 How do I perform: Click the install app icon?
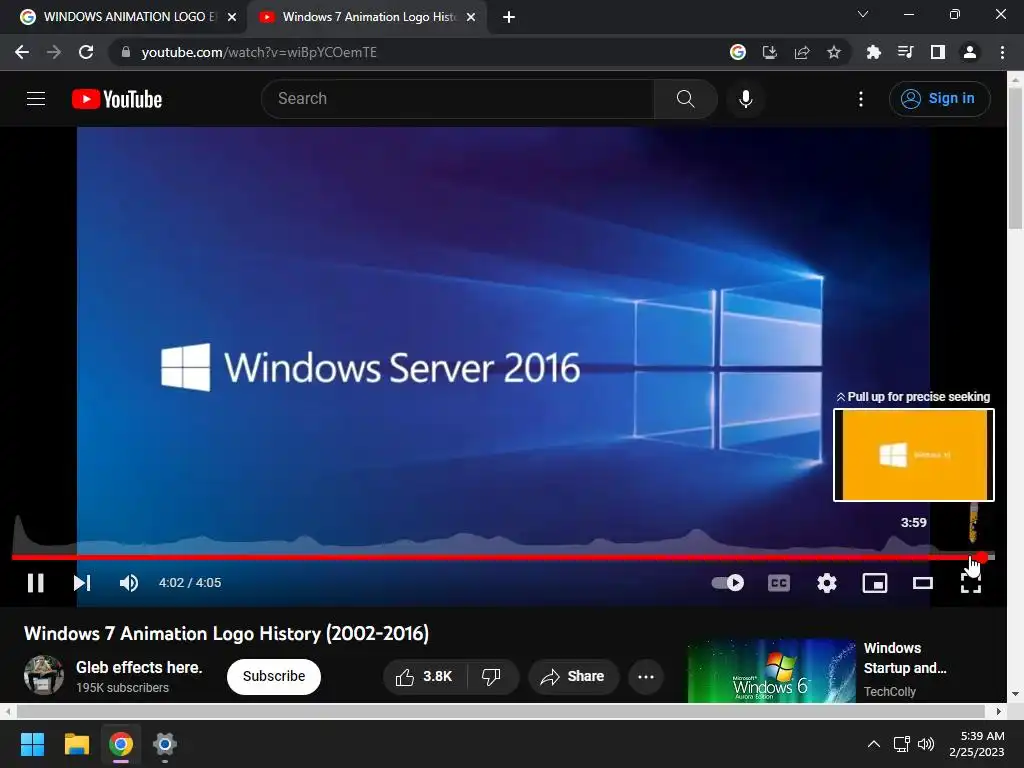[x=770, y=52]
